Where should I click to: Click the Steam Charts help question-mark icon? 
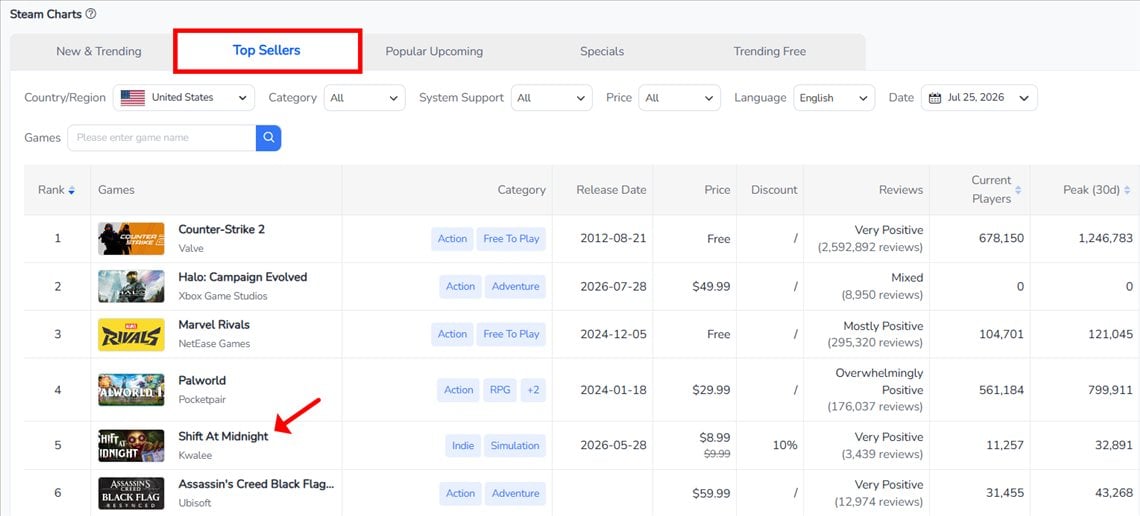tap(91, 14)
